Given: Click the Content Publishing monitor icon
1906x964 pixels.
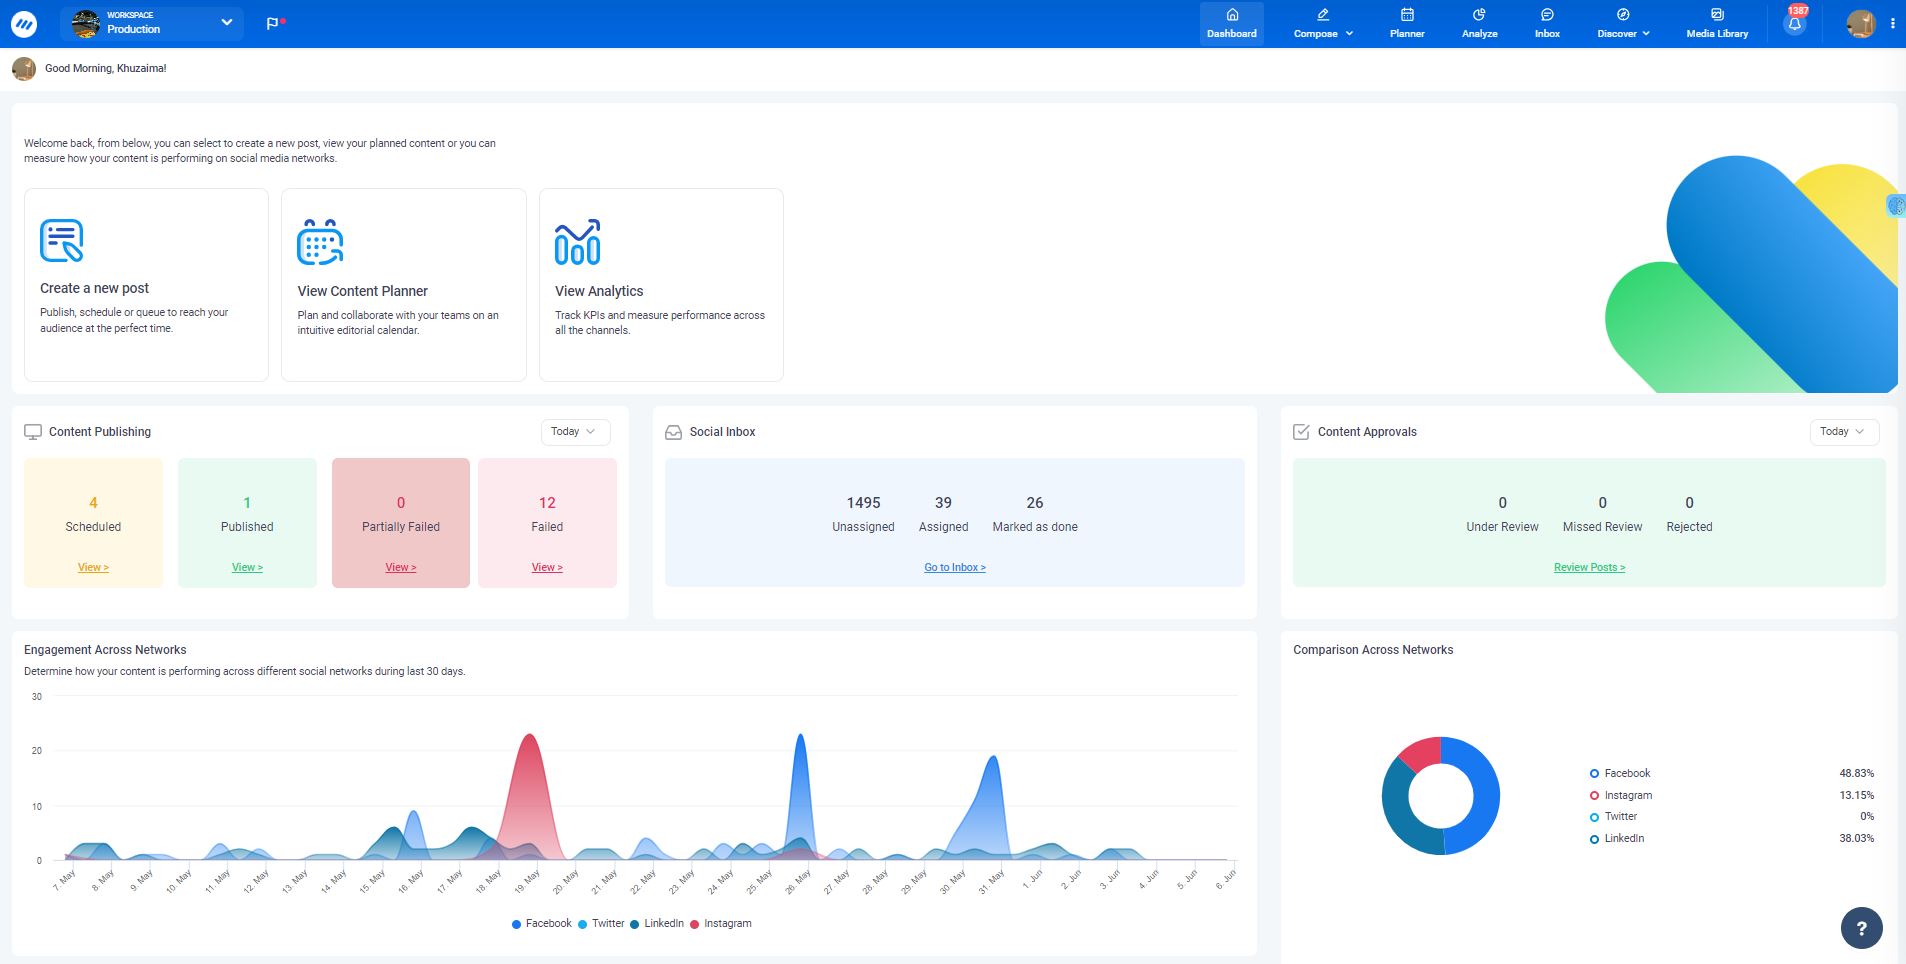Looking at the screenshot, I should (33, 432).
